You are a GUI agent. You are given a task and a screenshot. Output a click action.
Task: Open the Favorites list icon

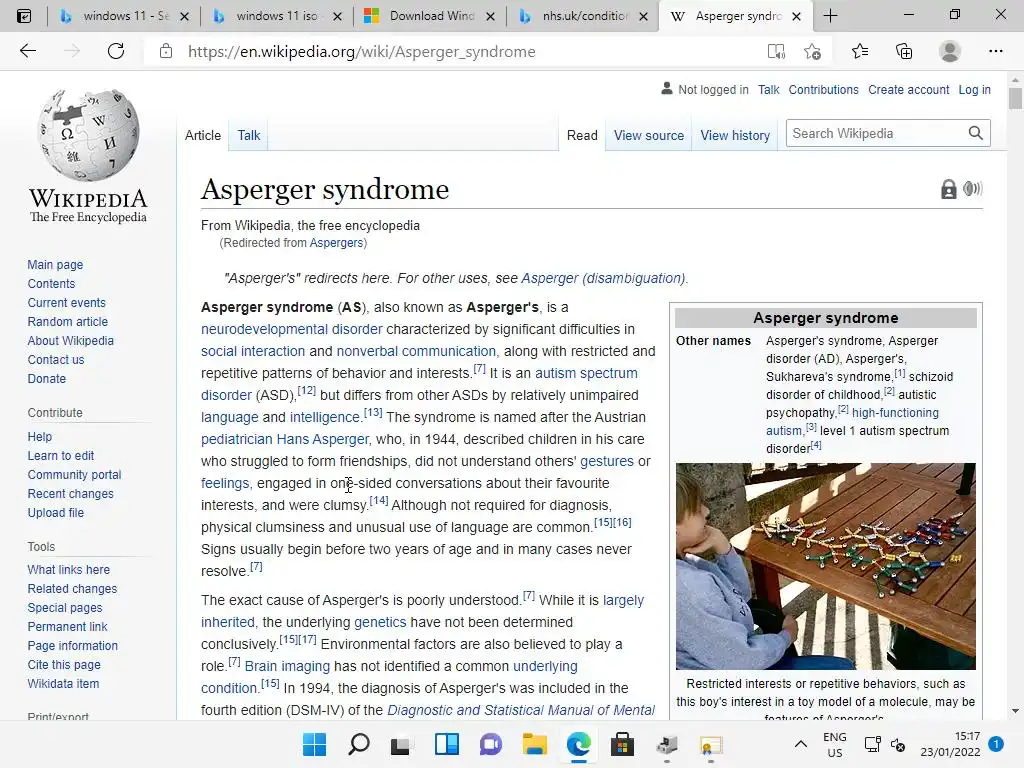(x=860, y=51)
